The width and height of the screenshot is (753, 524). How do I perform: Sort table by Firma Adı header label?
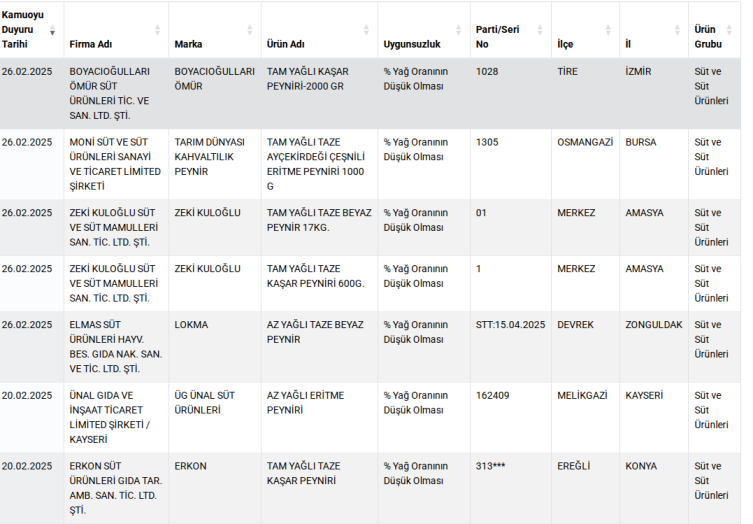coord(91,44)
